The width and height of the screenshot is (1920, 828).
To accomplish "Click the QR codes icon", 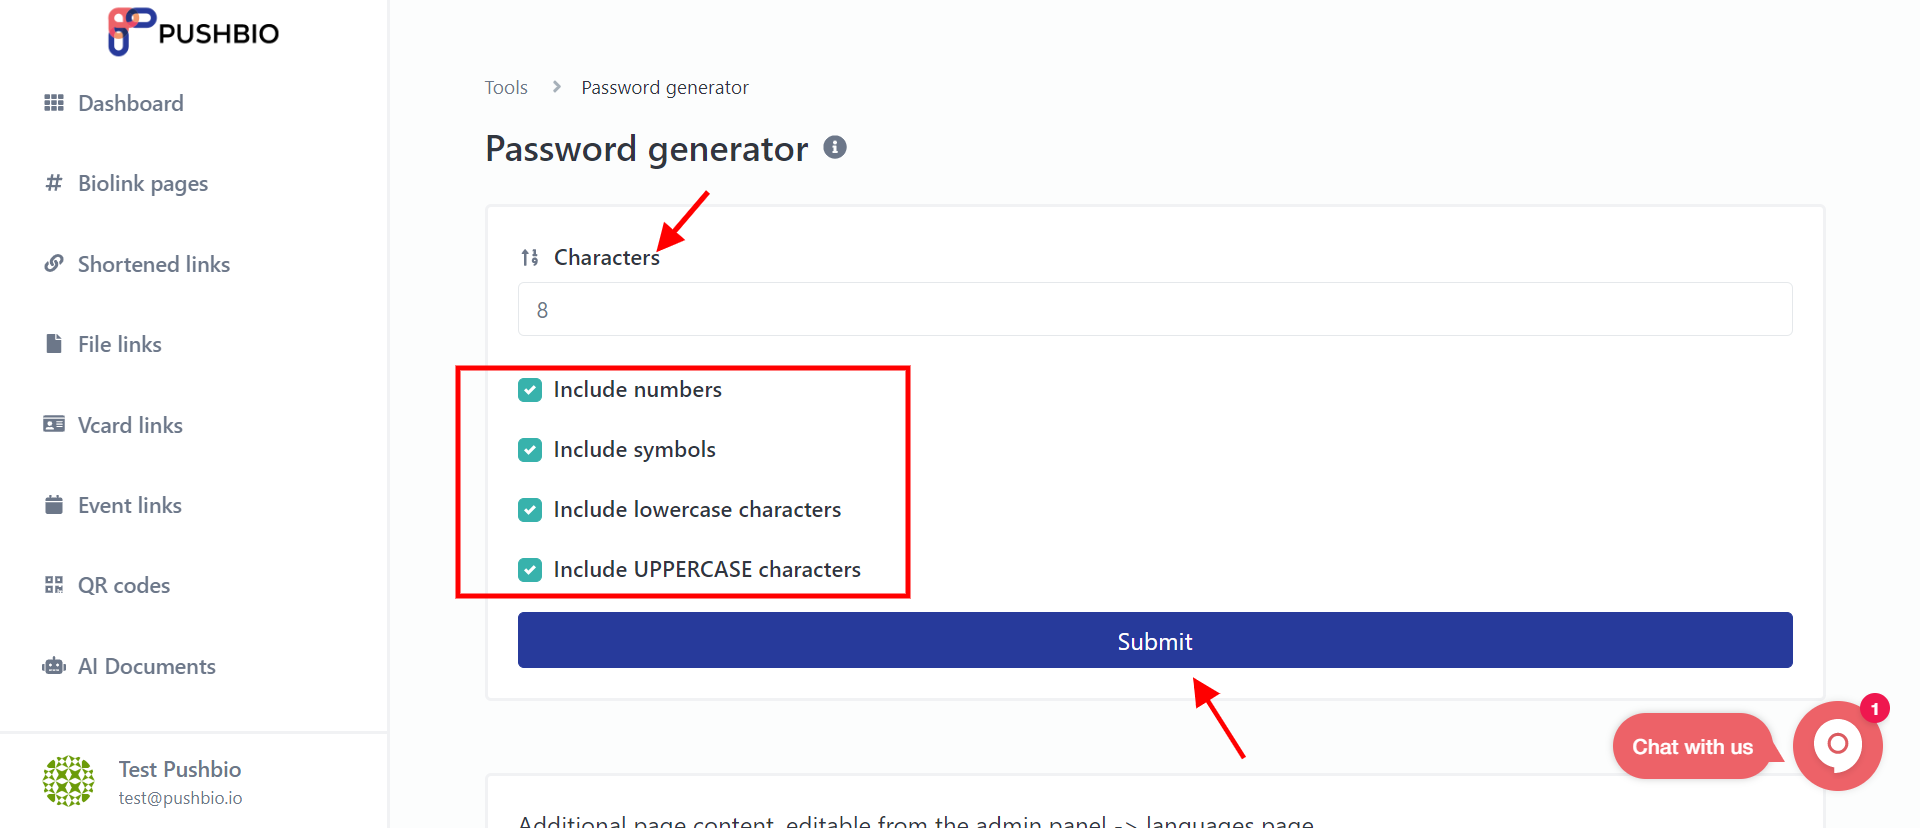I will [x=54, y=585].
